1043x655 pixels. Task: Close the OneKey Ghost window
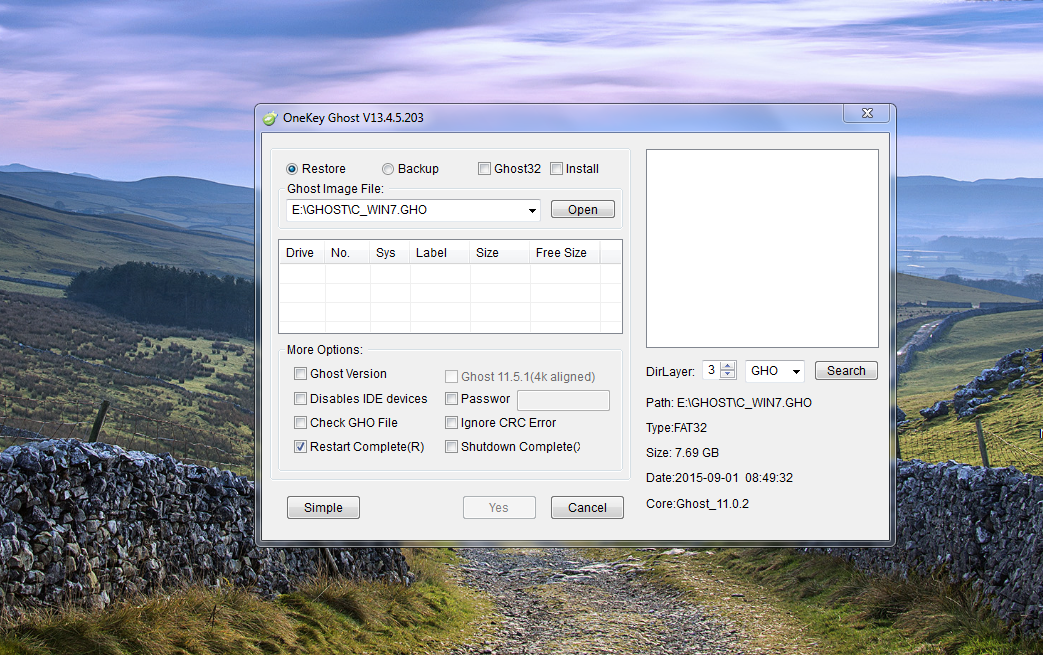click(867, 113)
